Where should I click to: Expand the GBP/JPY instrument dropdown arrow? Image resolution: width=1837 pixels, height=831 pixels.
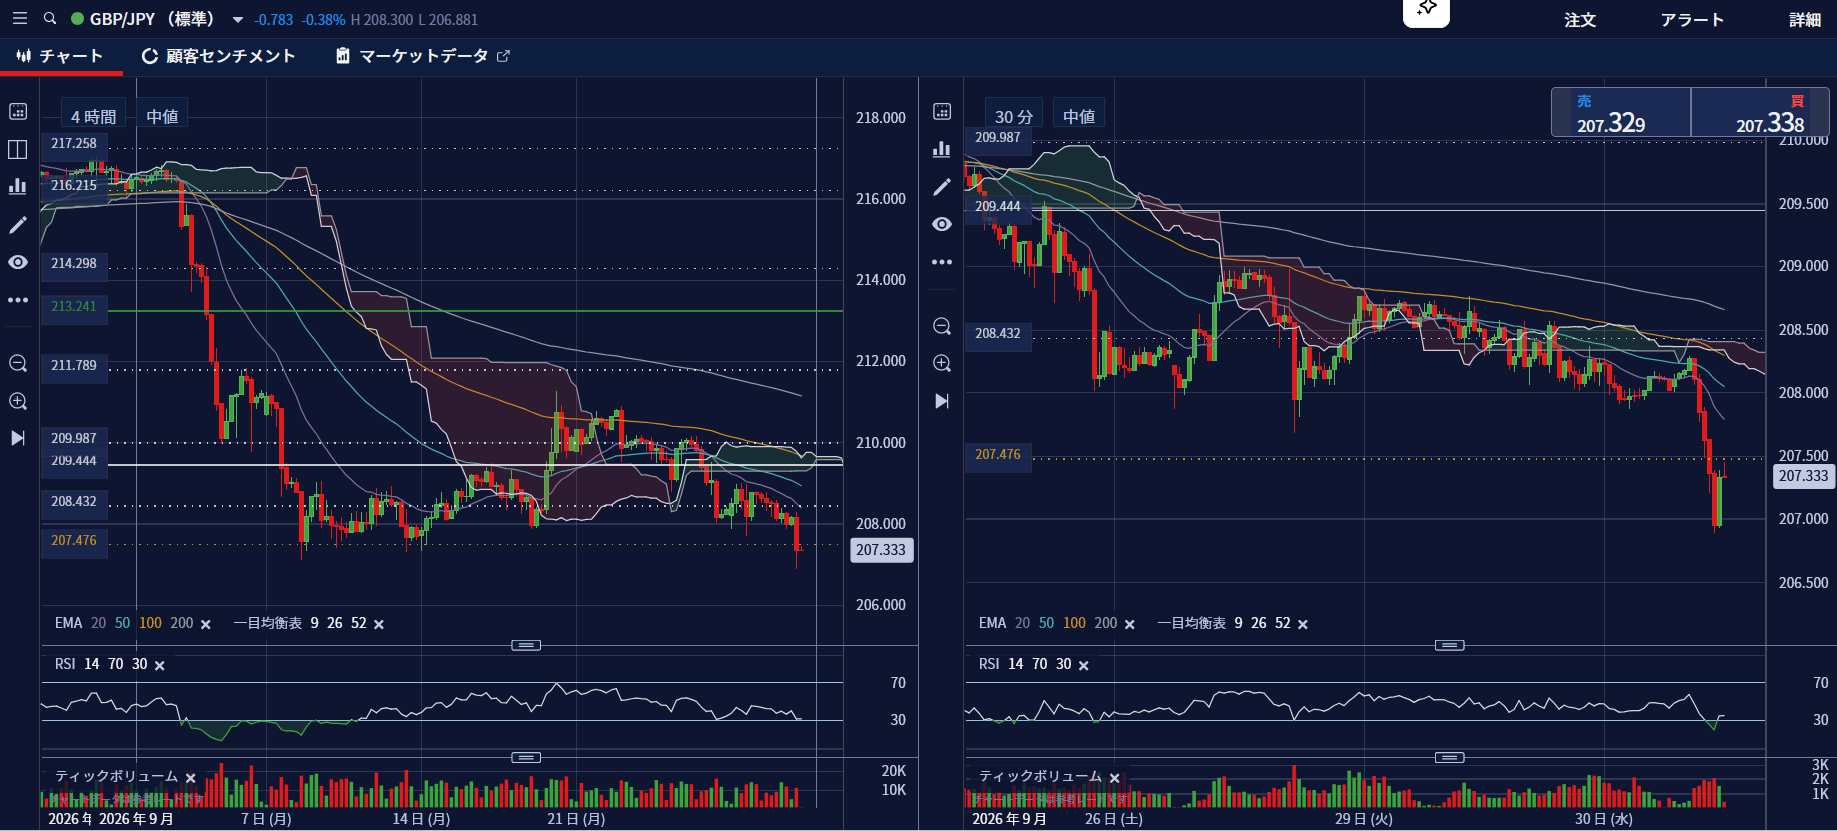click(238, 20)
